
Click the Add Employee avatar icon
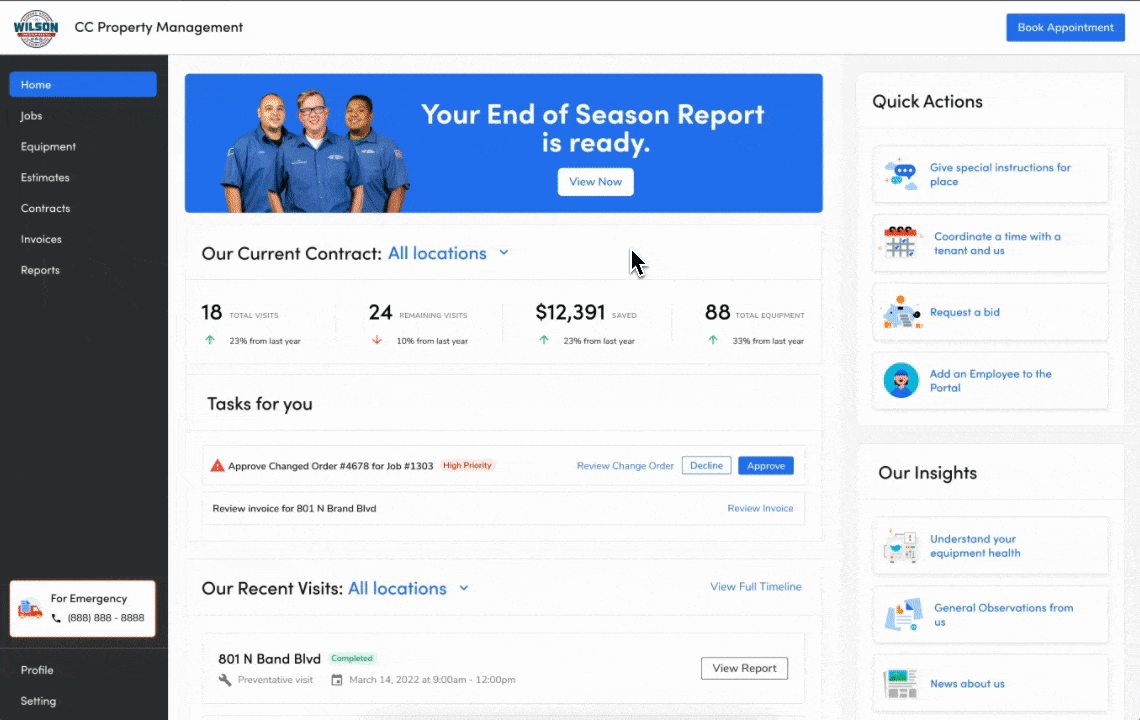pyautogui.click(x=900, y=380)
